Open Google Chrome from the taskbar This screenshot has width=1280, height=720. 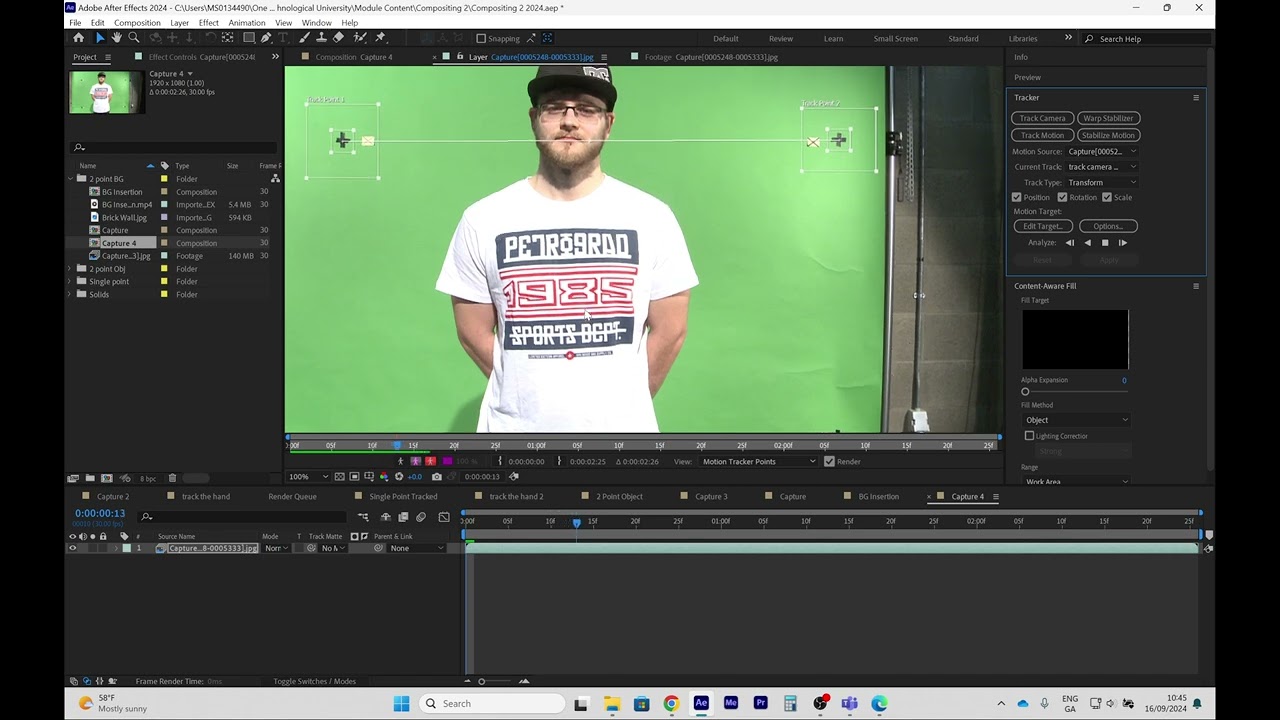(x=671, y=703)
